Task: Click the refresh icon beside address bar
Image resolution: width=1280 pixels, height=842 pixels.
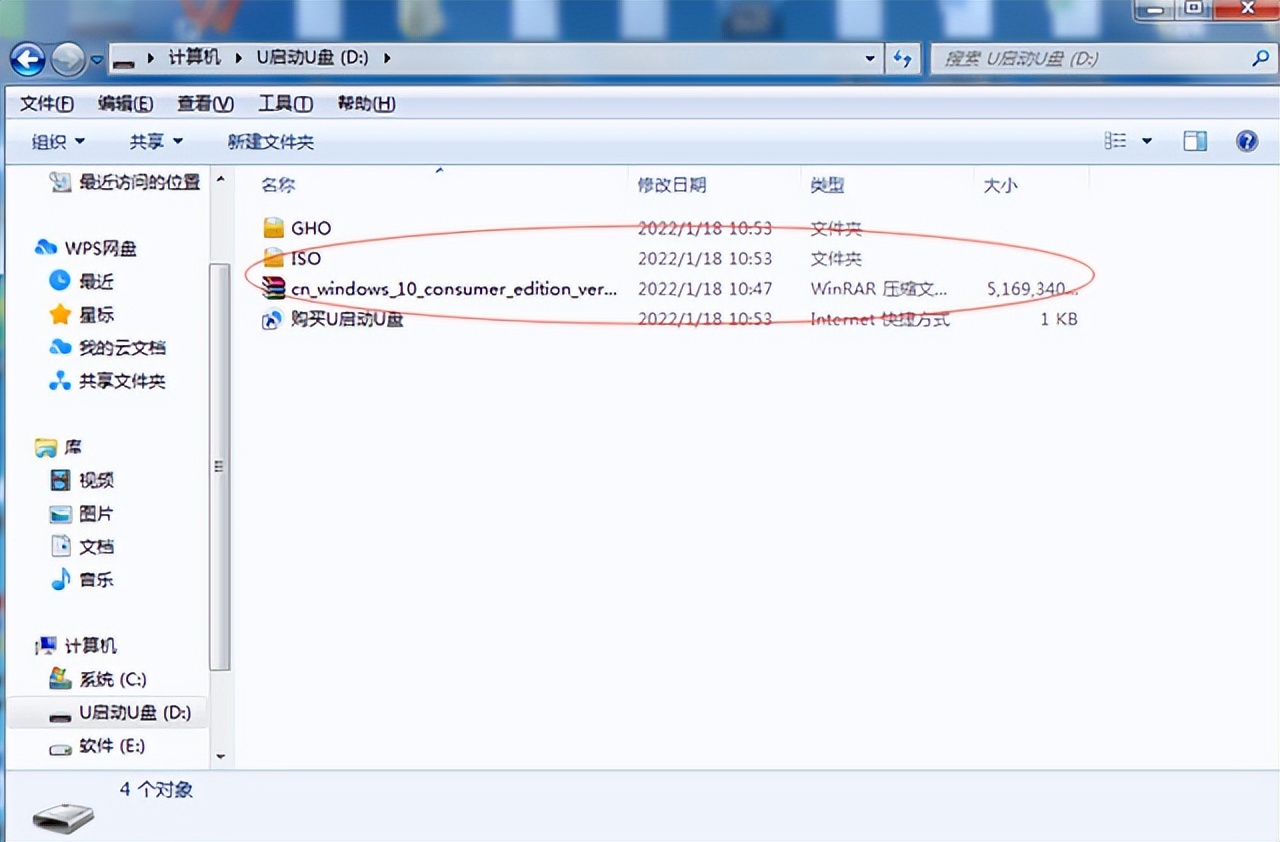Action: pos(903,58)
